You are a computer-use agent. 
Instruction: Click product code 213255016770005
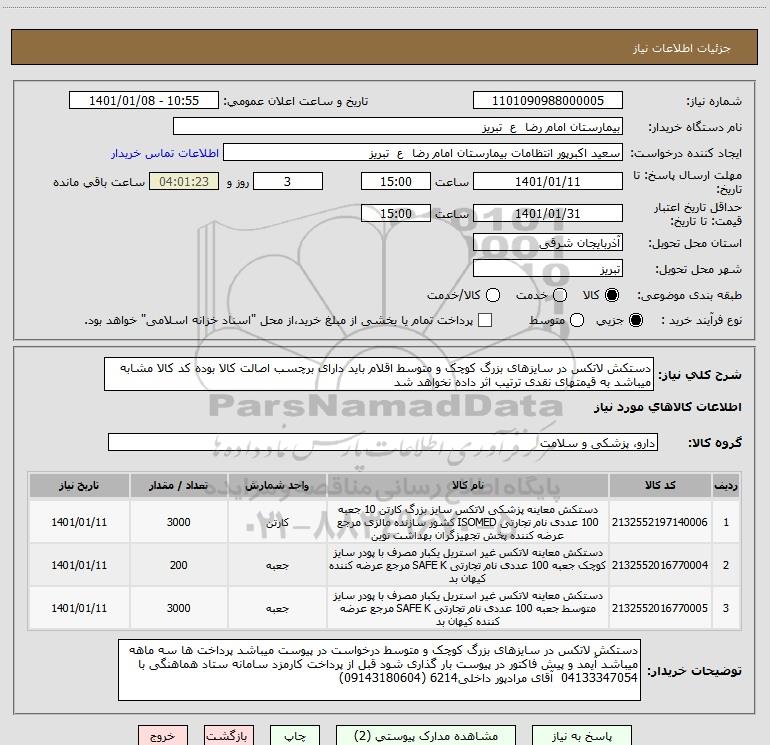pos(660,608)
